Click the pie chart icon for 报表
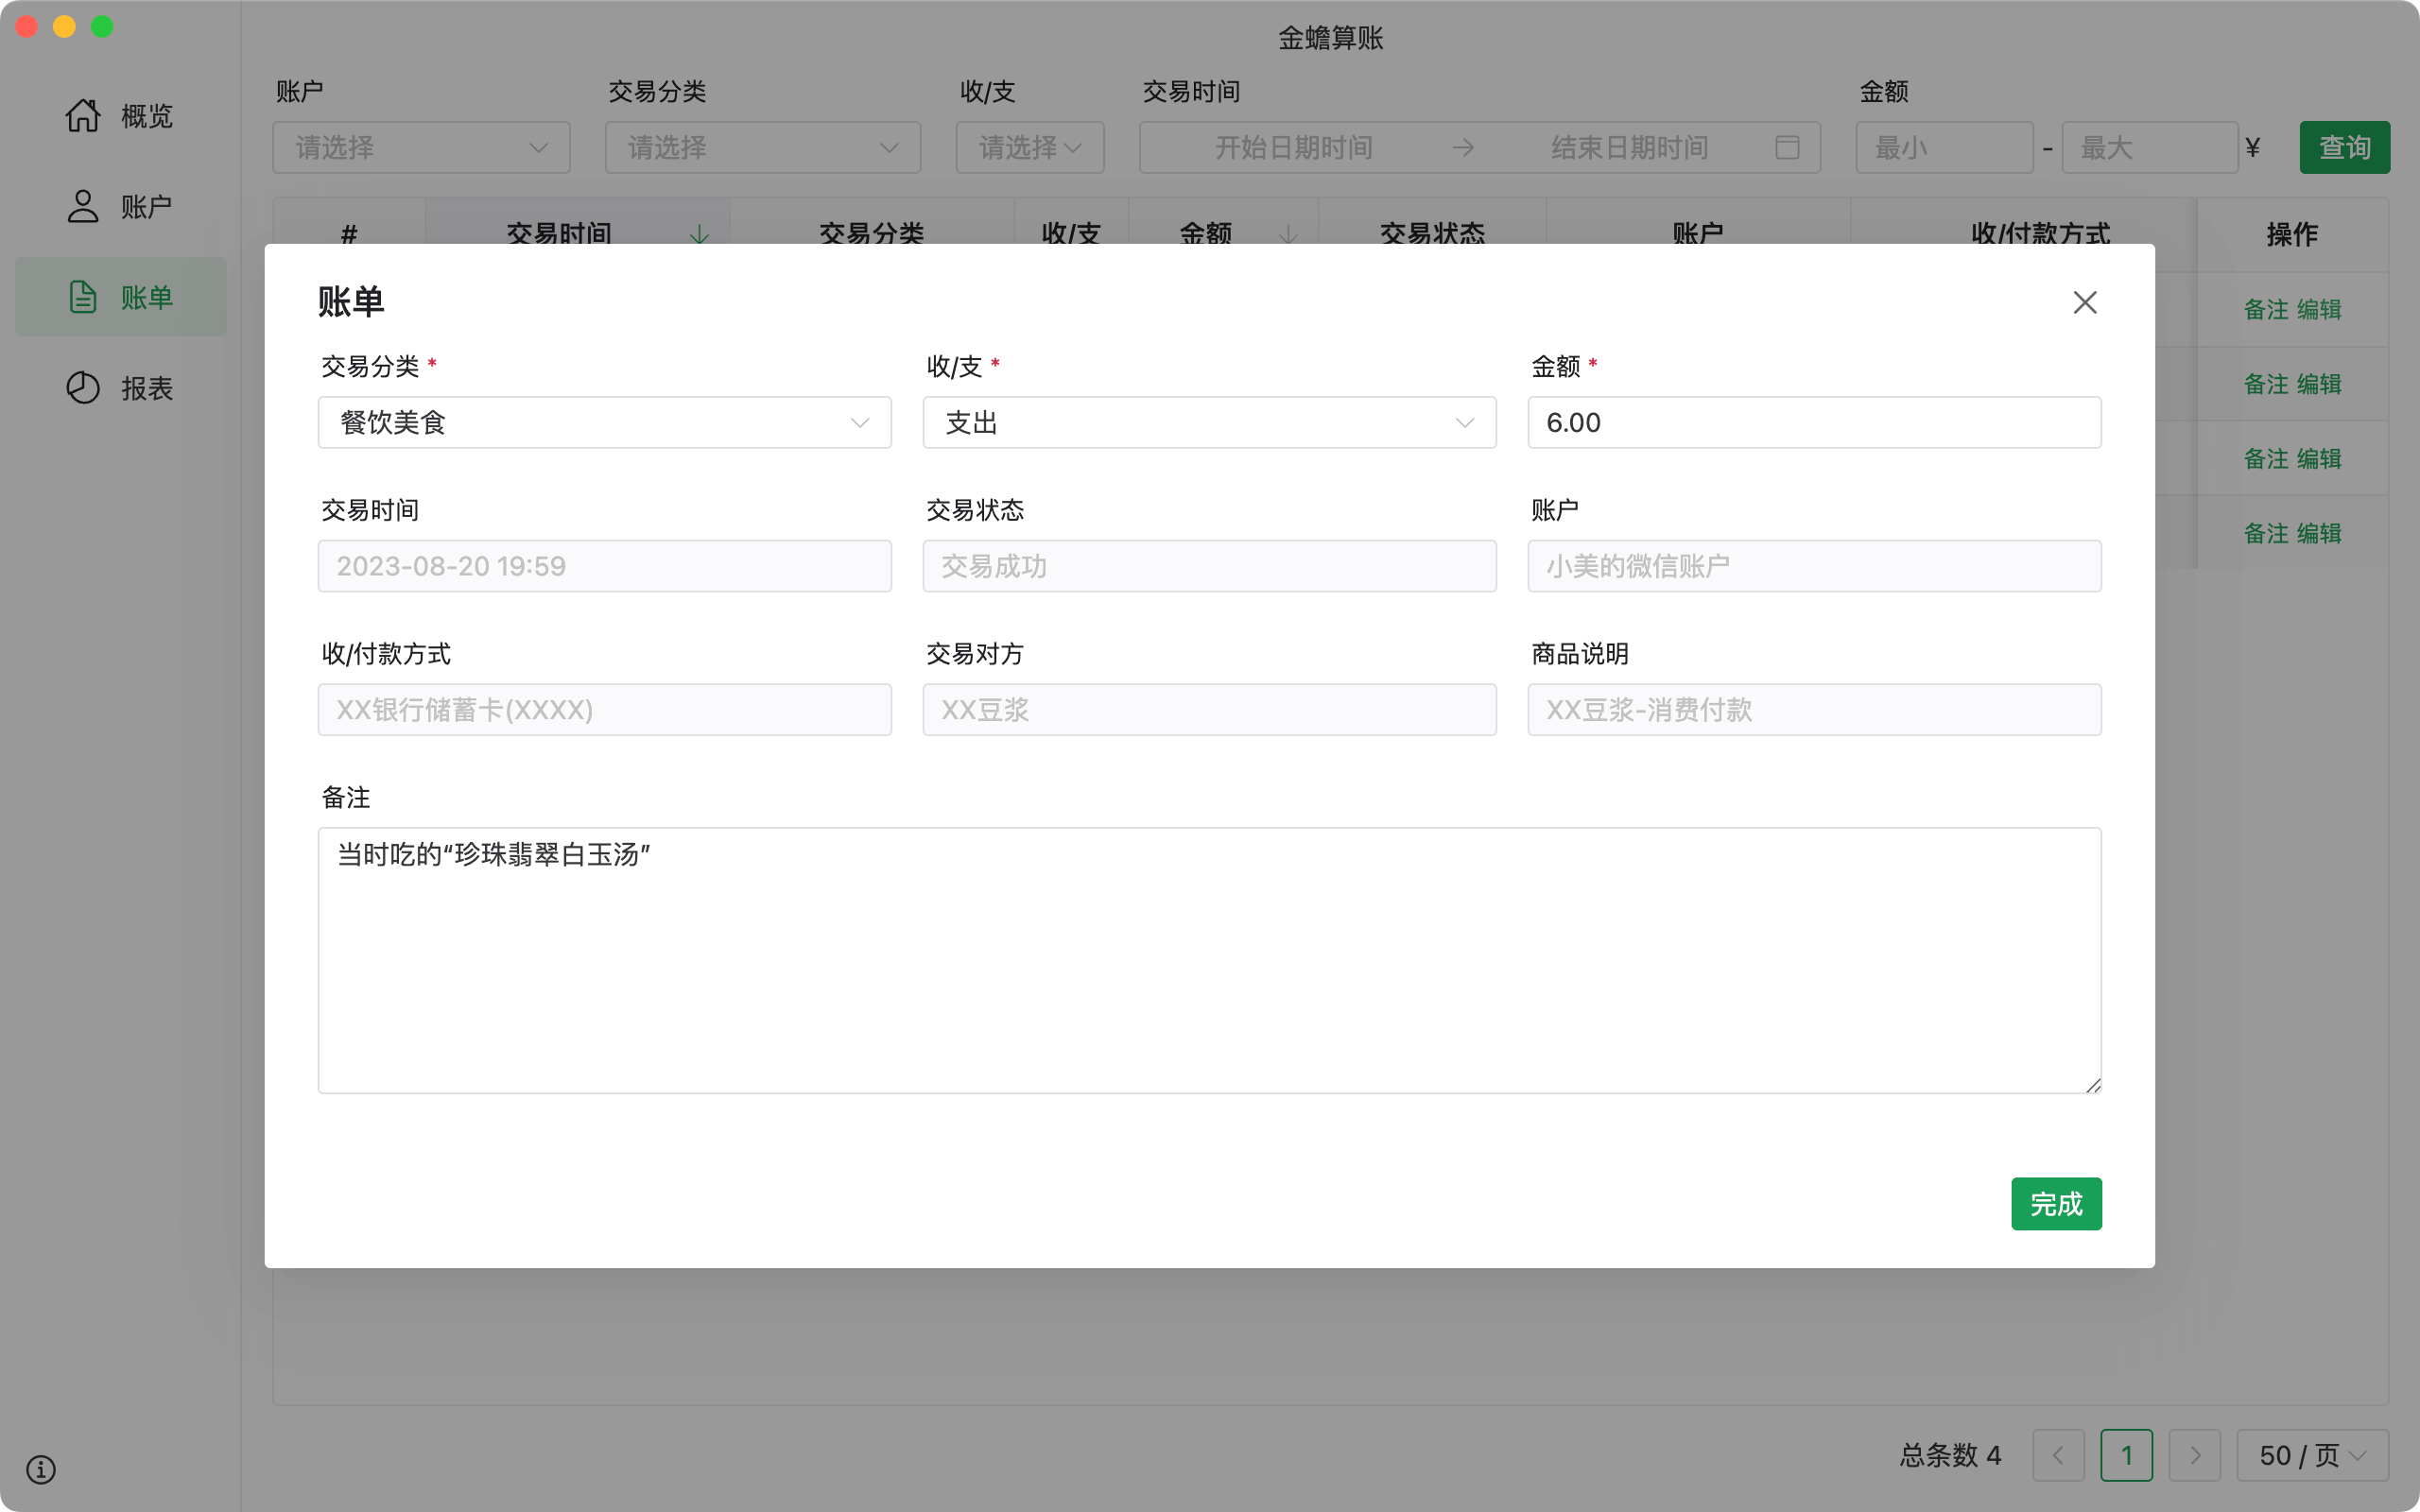The height and width of the screenshot is (1512, 2420). coord(83,388)
